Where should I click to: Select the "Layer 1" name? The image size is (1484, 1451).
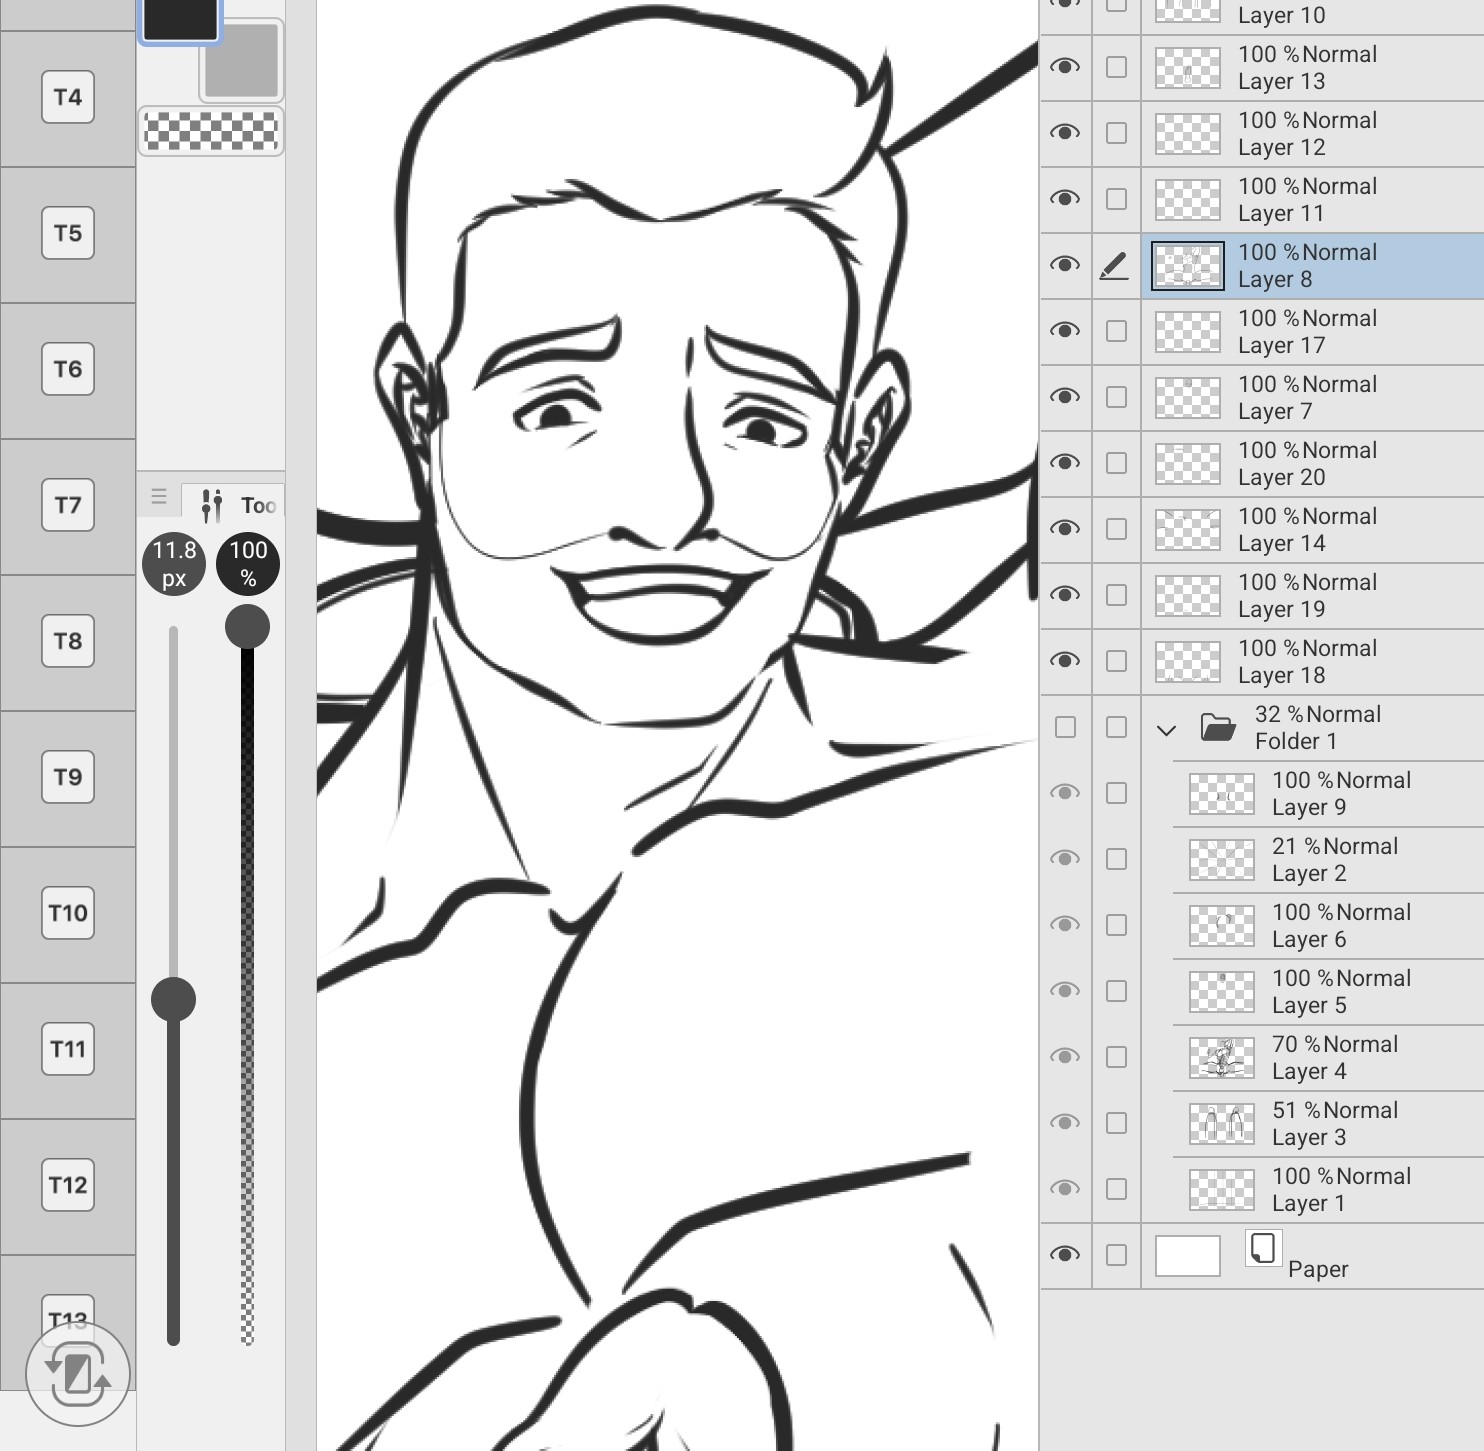pos(1309,1203)
